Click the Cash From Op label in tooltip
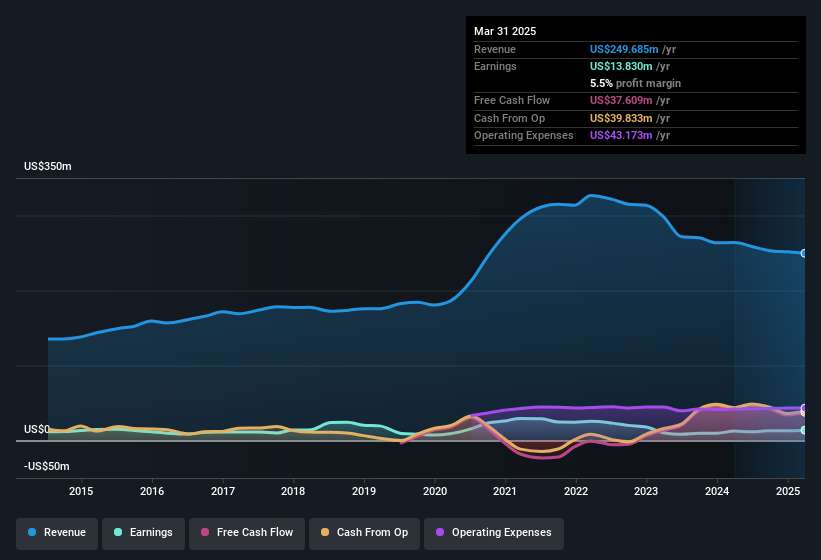This screenshot has width=821, height=560. click(x=509, y=118)
